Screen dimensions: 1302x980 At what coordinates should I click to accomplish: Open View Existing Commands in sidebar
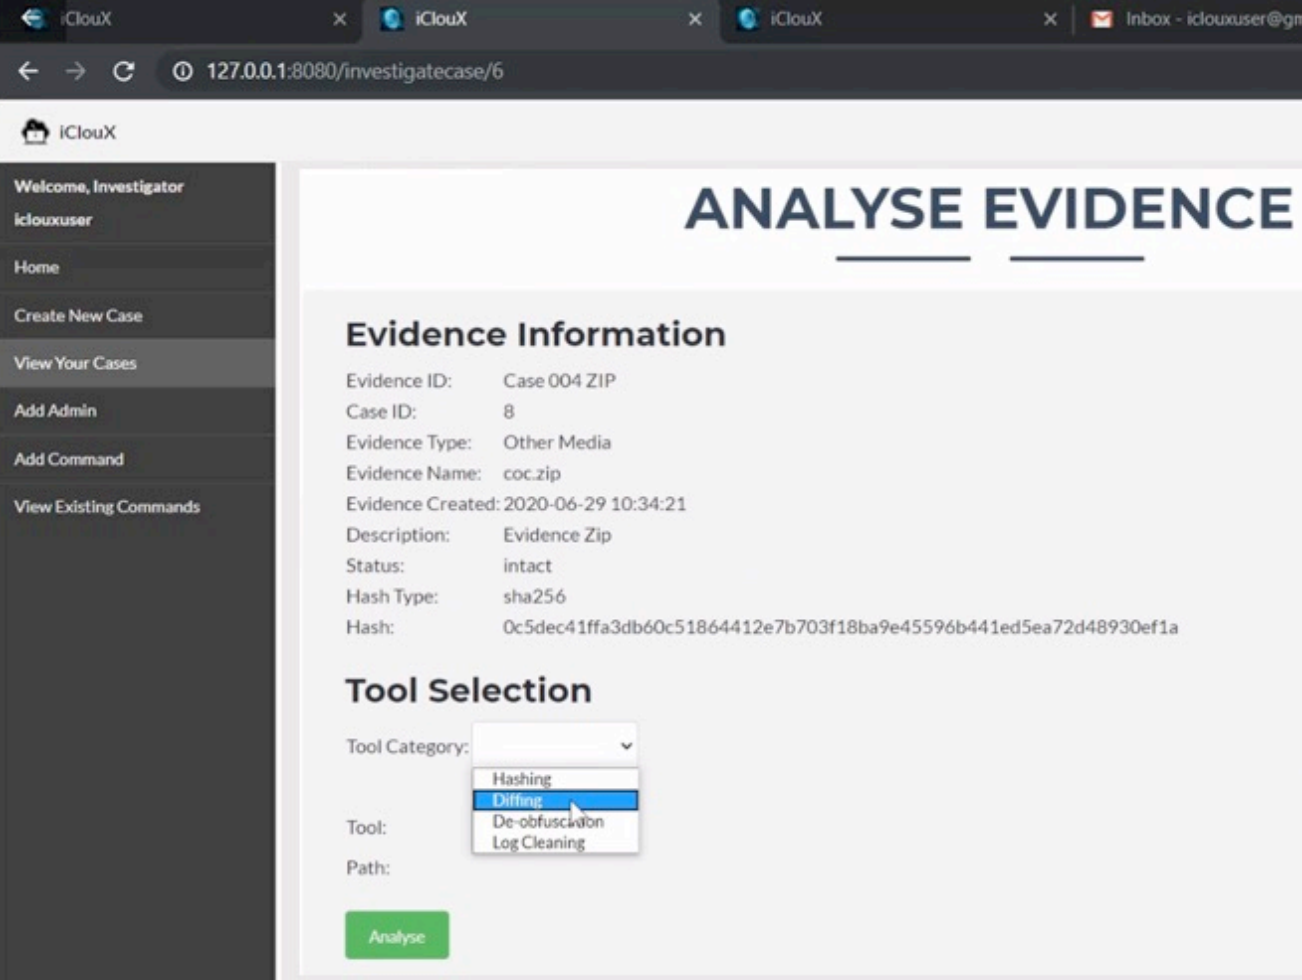137,506
